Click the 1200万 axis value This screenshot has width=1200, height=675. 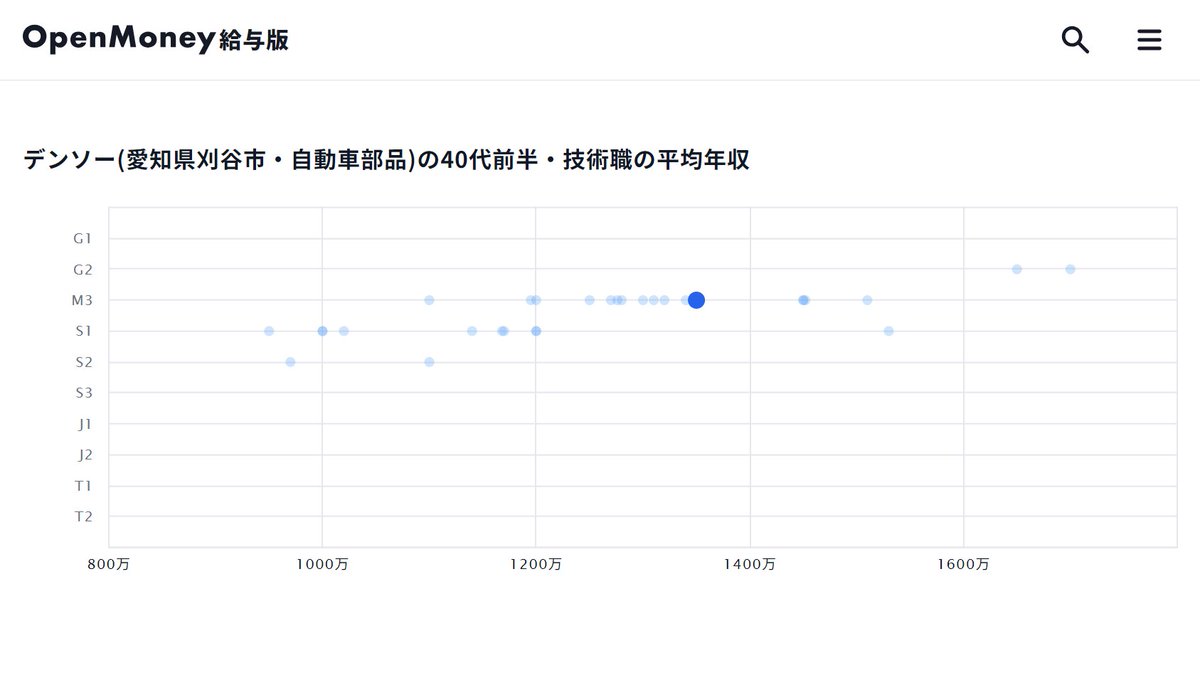click(536, 564)
